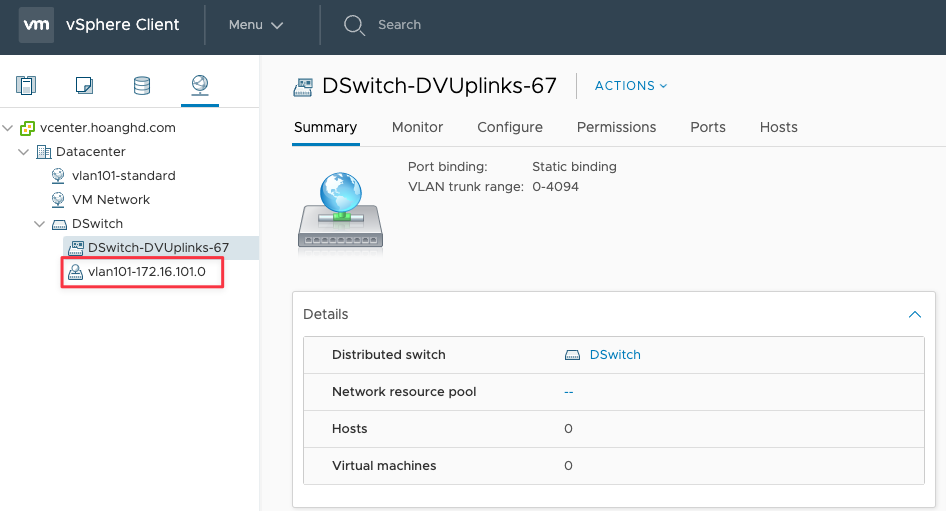Open the Summary tab

point(325,127)
